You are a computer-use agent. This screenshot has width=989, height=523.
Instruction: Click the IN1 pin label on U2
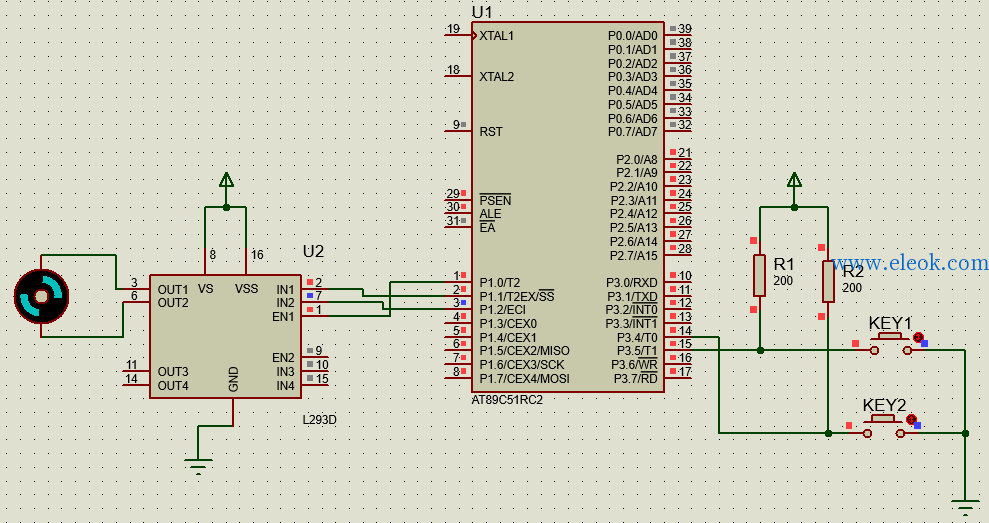pos(285,290)
